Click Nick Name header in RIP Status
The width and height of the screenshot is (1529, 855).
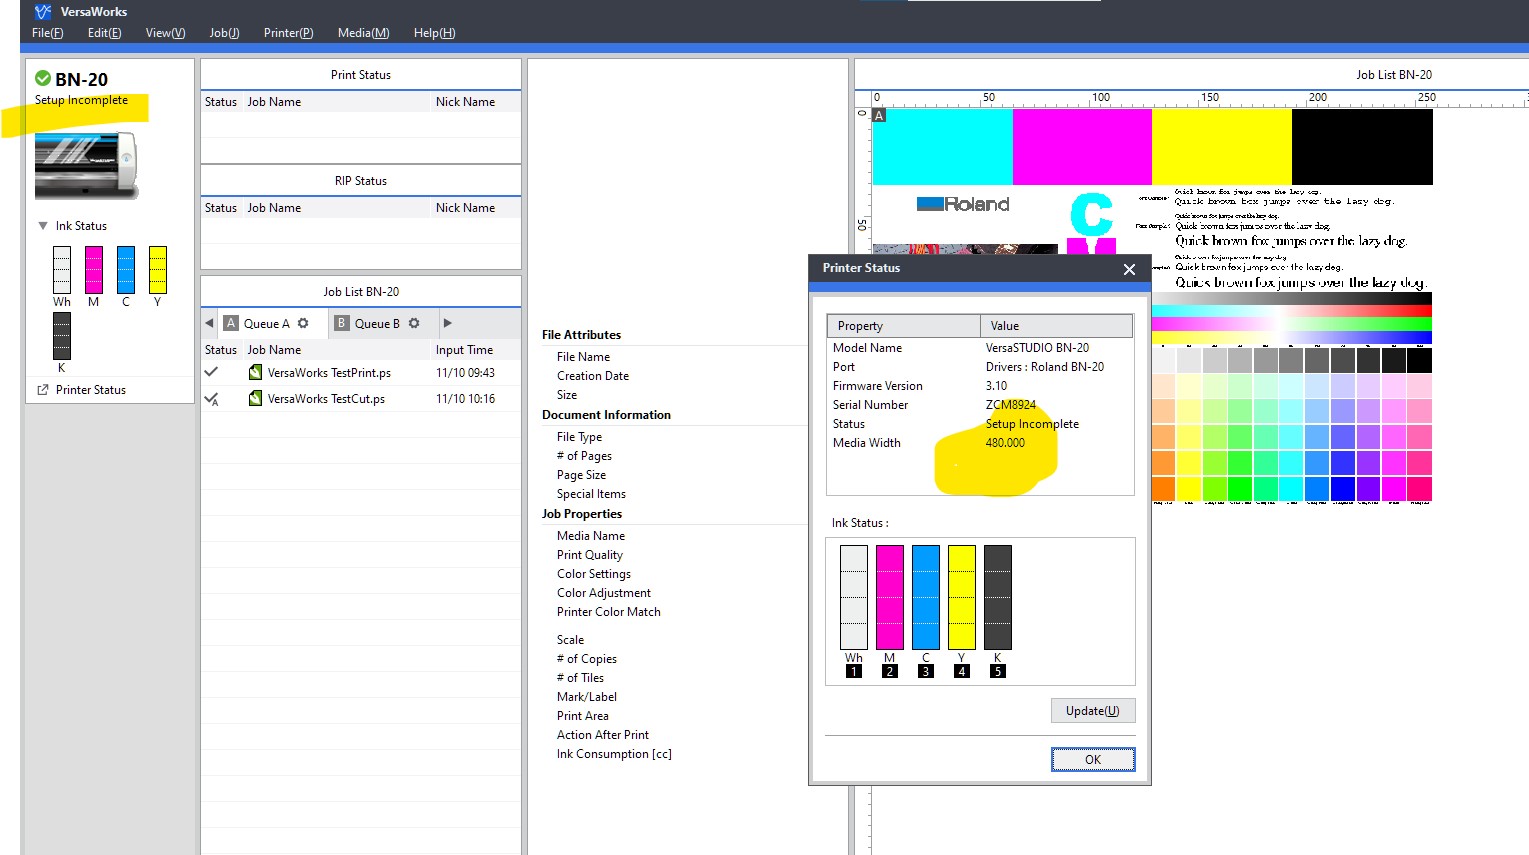465,208
